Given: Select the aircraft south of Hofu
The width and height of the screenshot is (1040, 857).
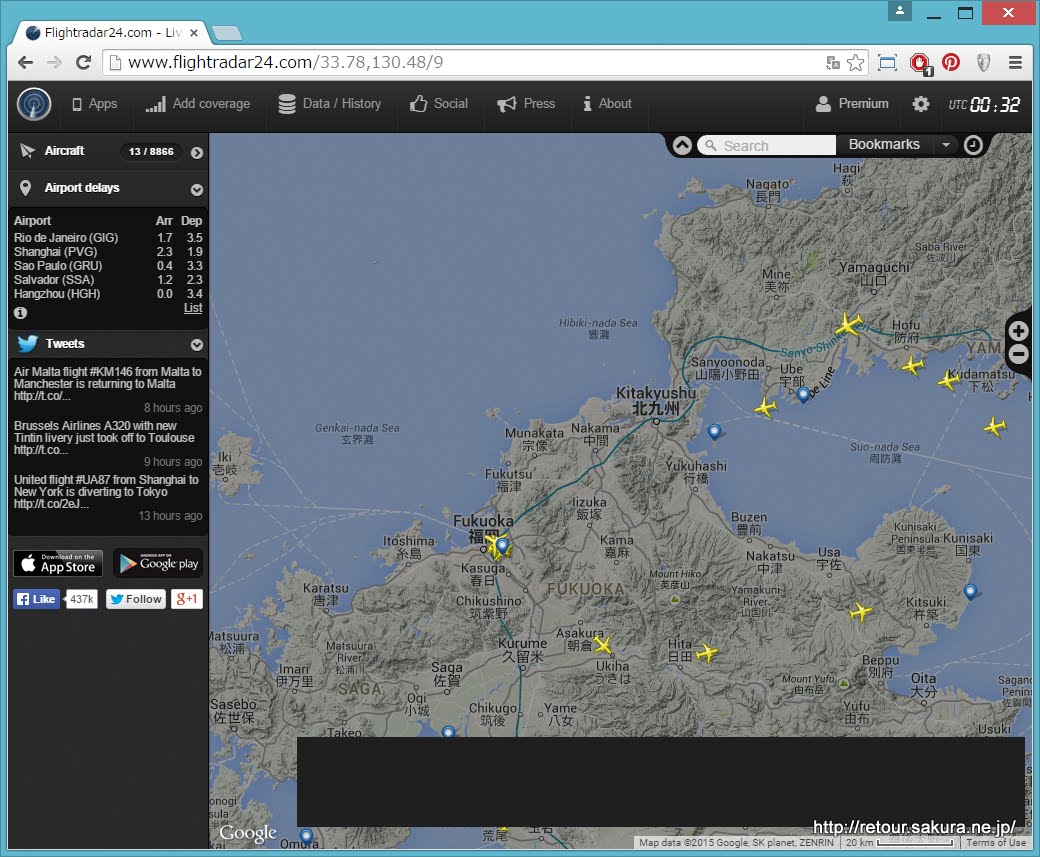Looking at the screenshot, I should click(x=913, y=365).
